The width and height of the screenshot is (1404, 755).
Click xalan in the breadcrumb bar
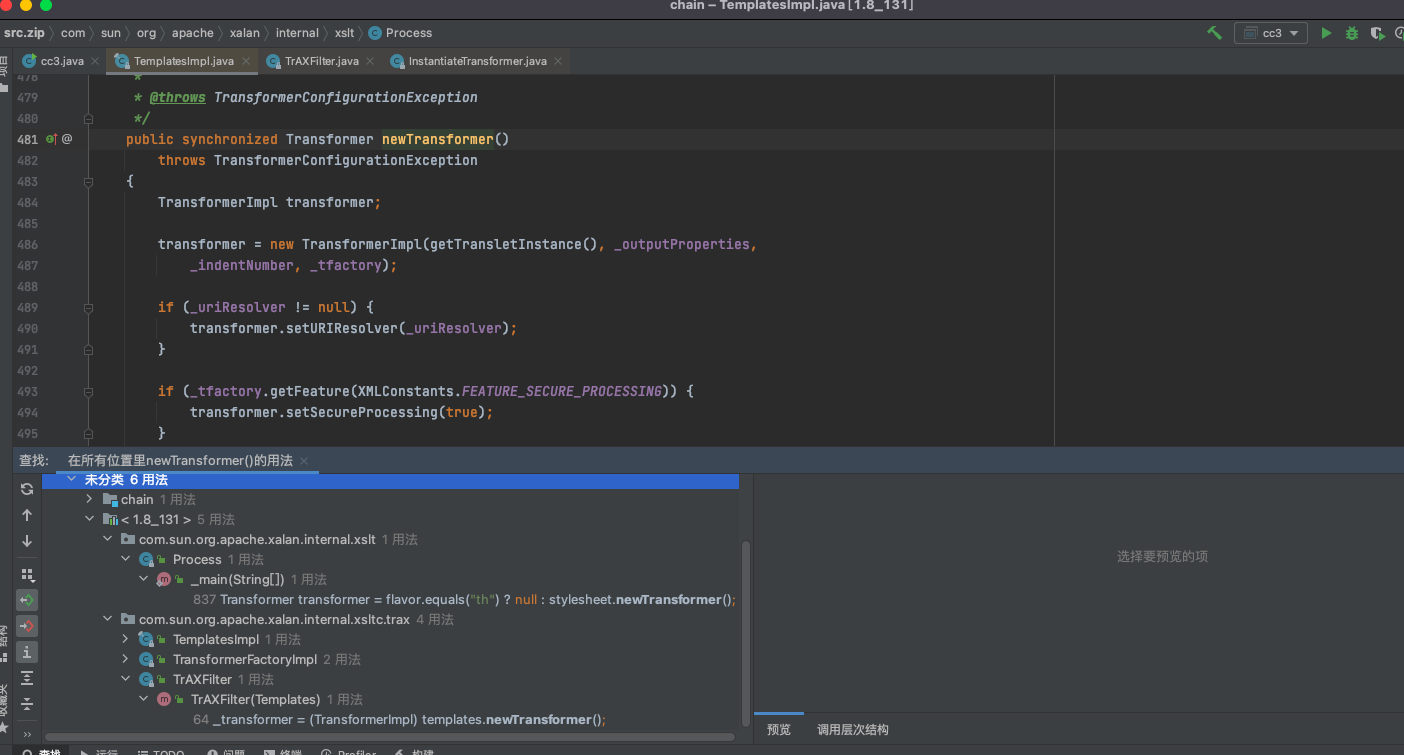coord(244,33)
